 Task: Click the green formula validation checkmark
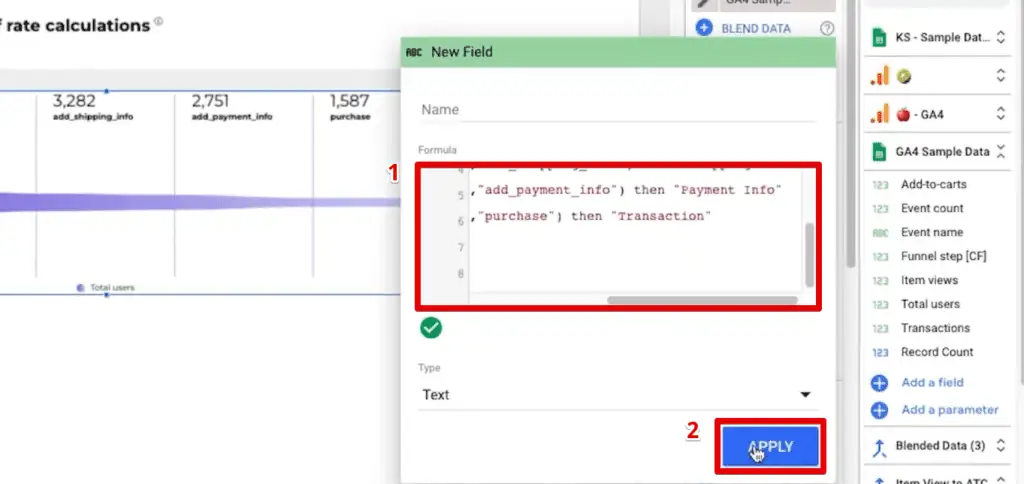point(431,327)
